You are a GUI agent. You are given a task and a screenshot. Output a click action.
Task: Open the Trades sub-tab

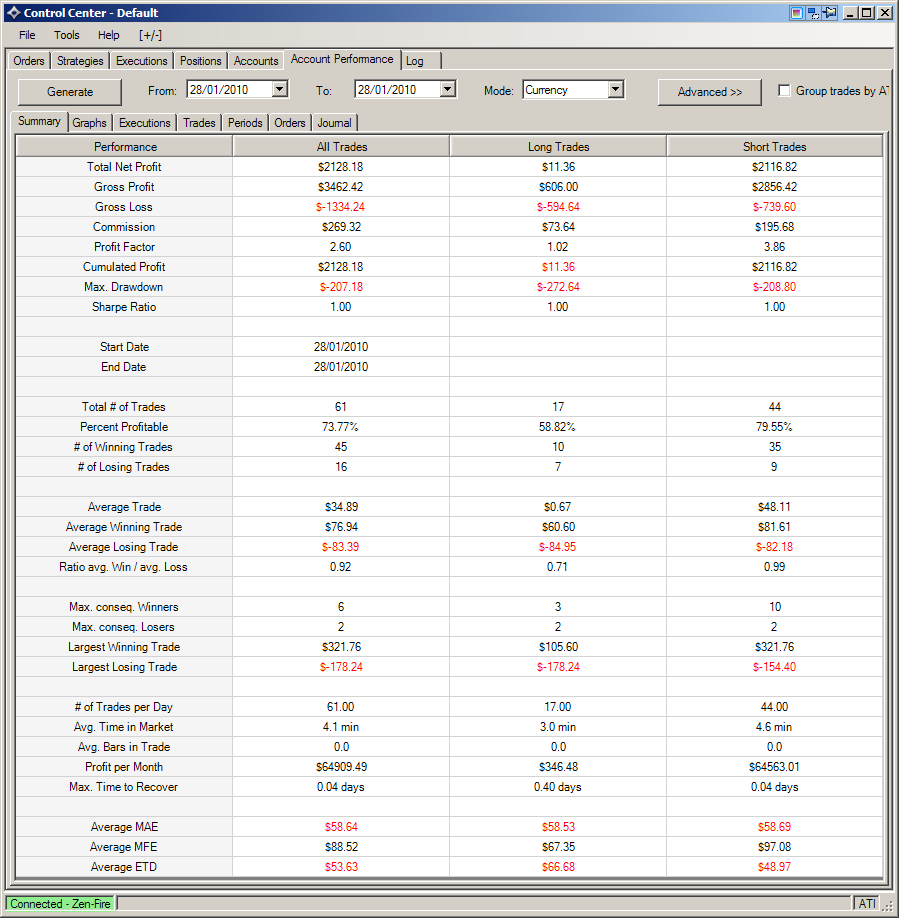[199, 123]
